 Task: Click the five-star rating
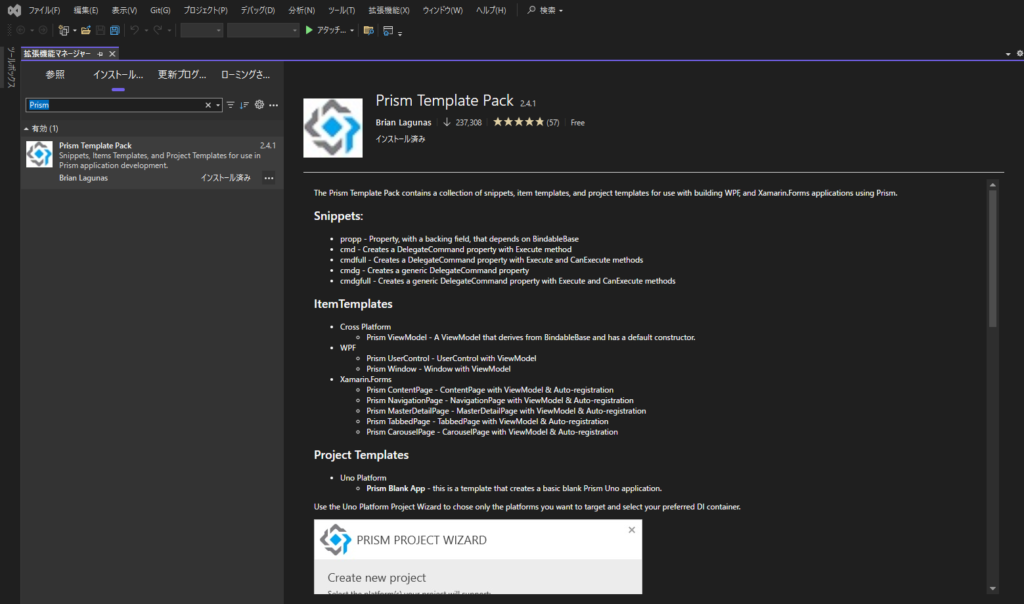pos(519,122)
